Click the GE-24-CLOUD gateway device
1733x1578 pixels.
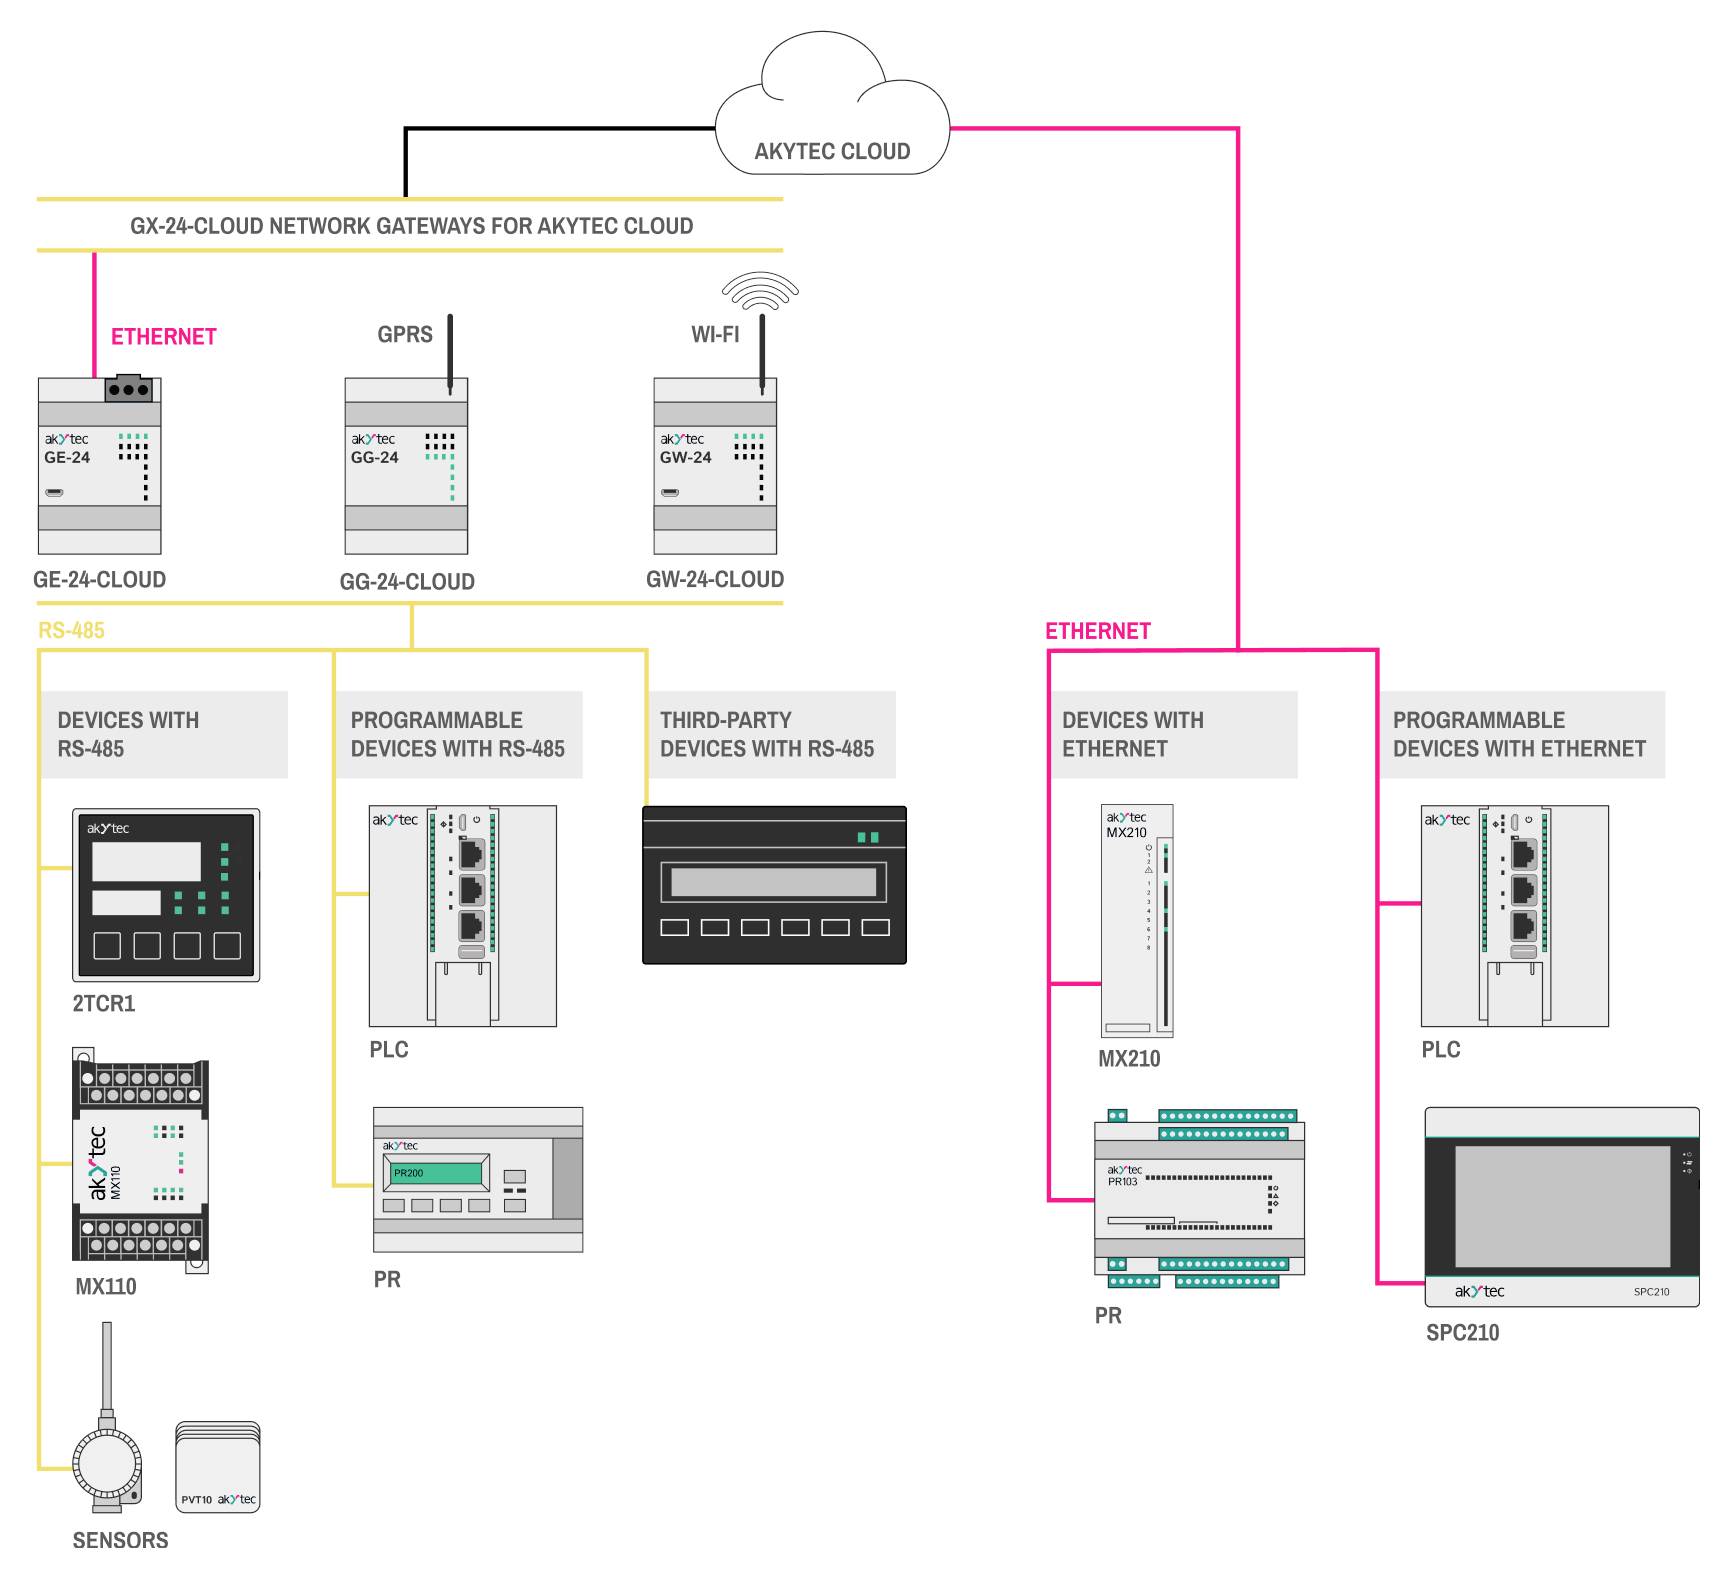click(x=98, y=465)
